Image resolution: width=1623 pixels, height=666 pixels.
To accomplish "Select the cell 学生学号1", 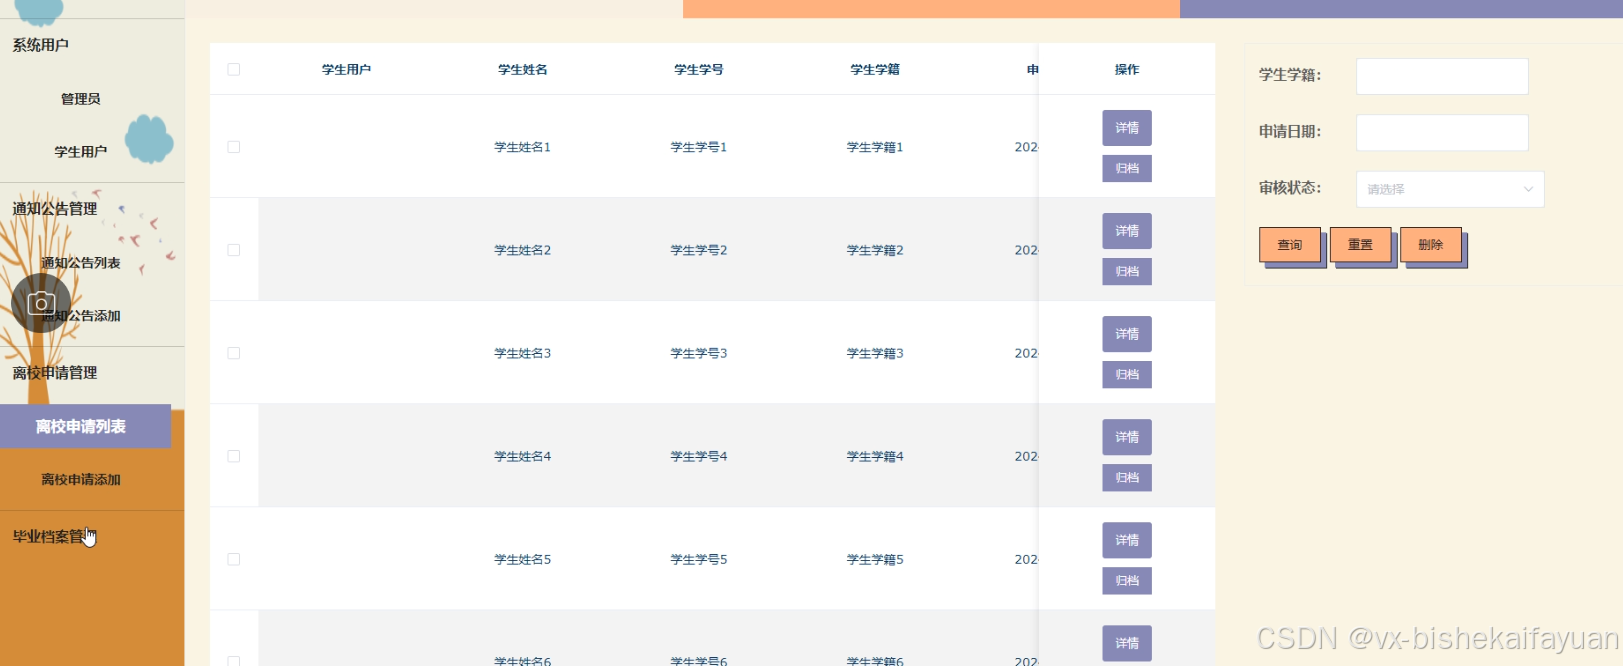I will click(699, 147).
